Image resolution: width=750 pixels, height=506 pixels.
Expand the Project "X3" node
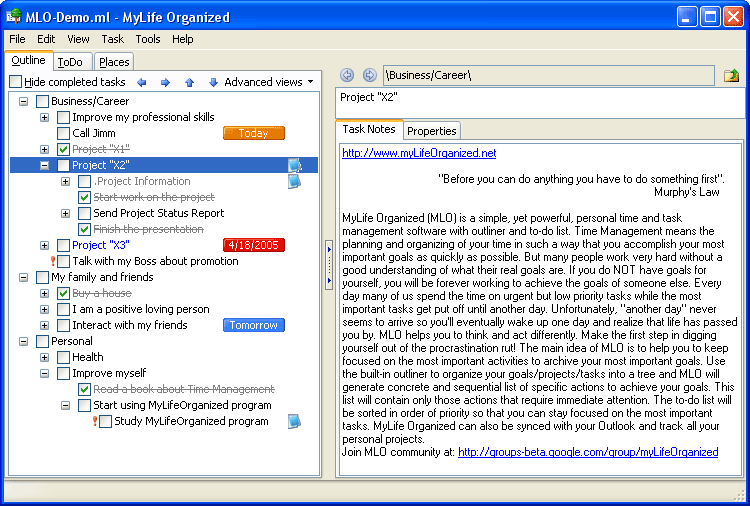[x=44, y=245]
